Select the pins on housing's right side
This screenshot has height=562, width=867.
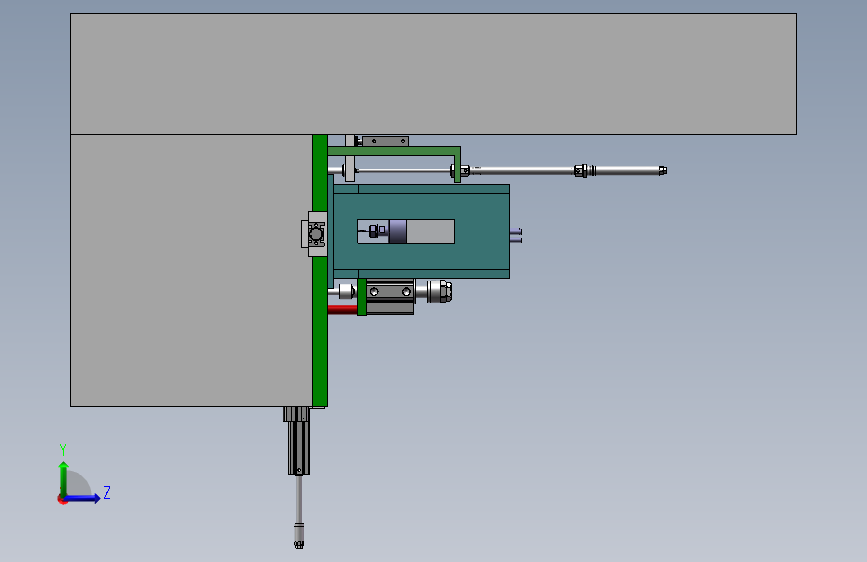(515, 235)
